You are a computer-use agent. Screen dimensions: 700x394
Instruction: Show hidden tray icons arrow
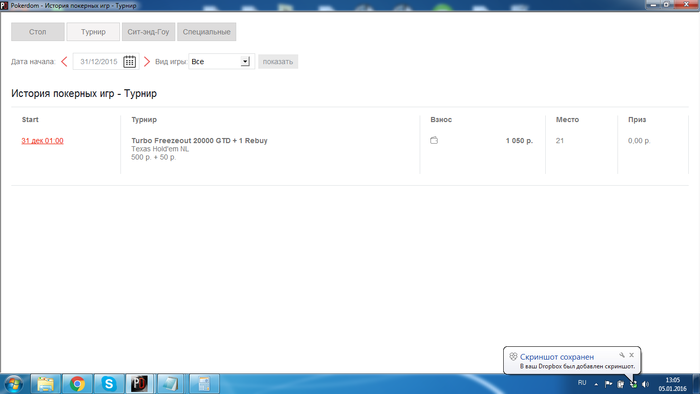coord(596,384)
